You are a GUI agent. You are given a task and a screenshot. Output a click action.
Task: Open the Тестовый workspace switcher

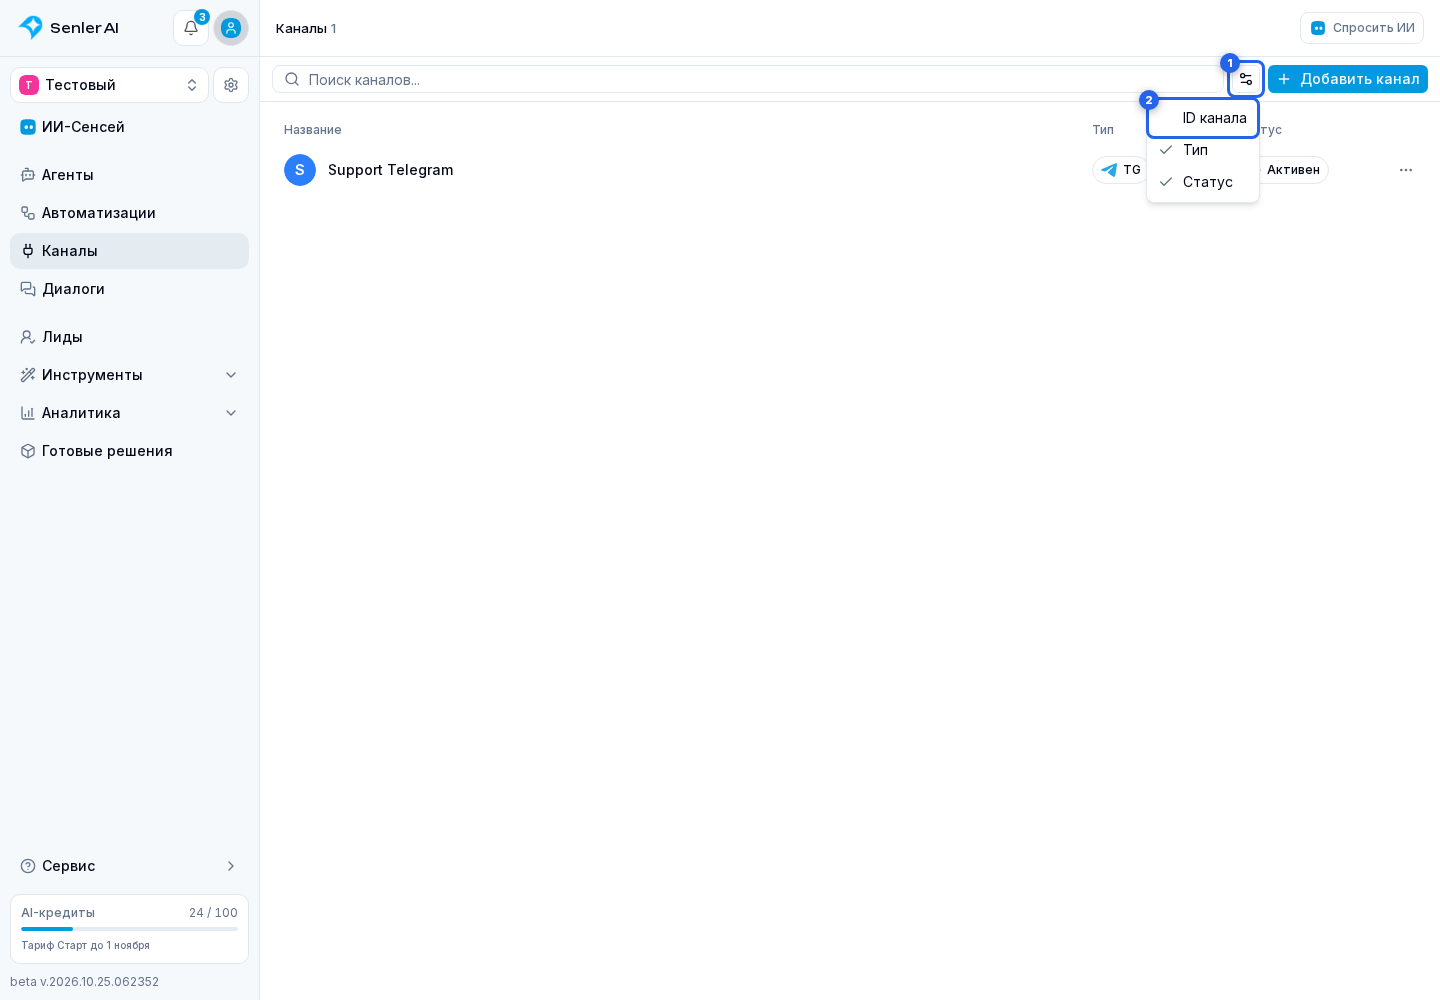pos(109,85)
